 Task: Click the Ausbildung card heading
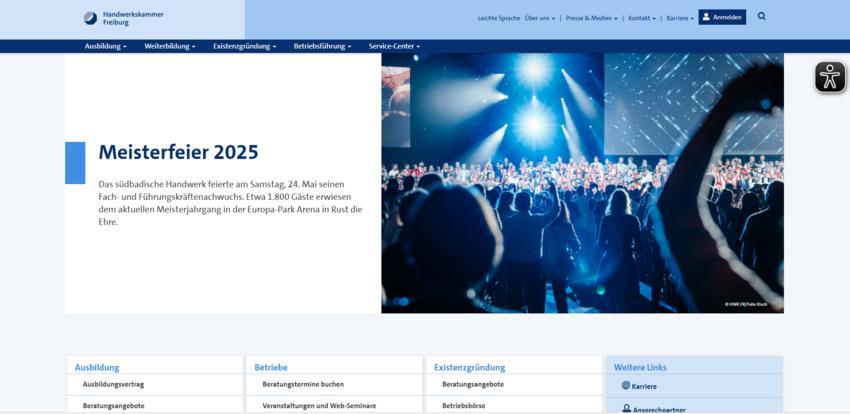click(97, 367)
